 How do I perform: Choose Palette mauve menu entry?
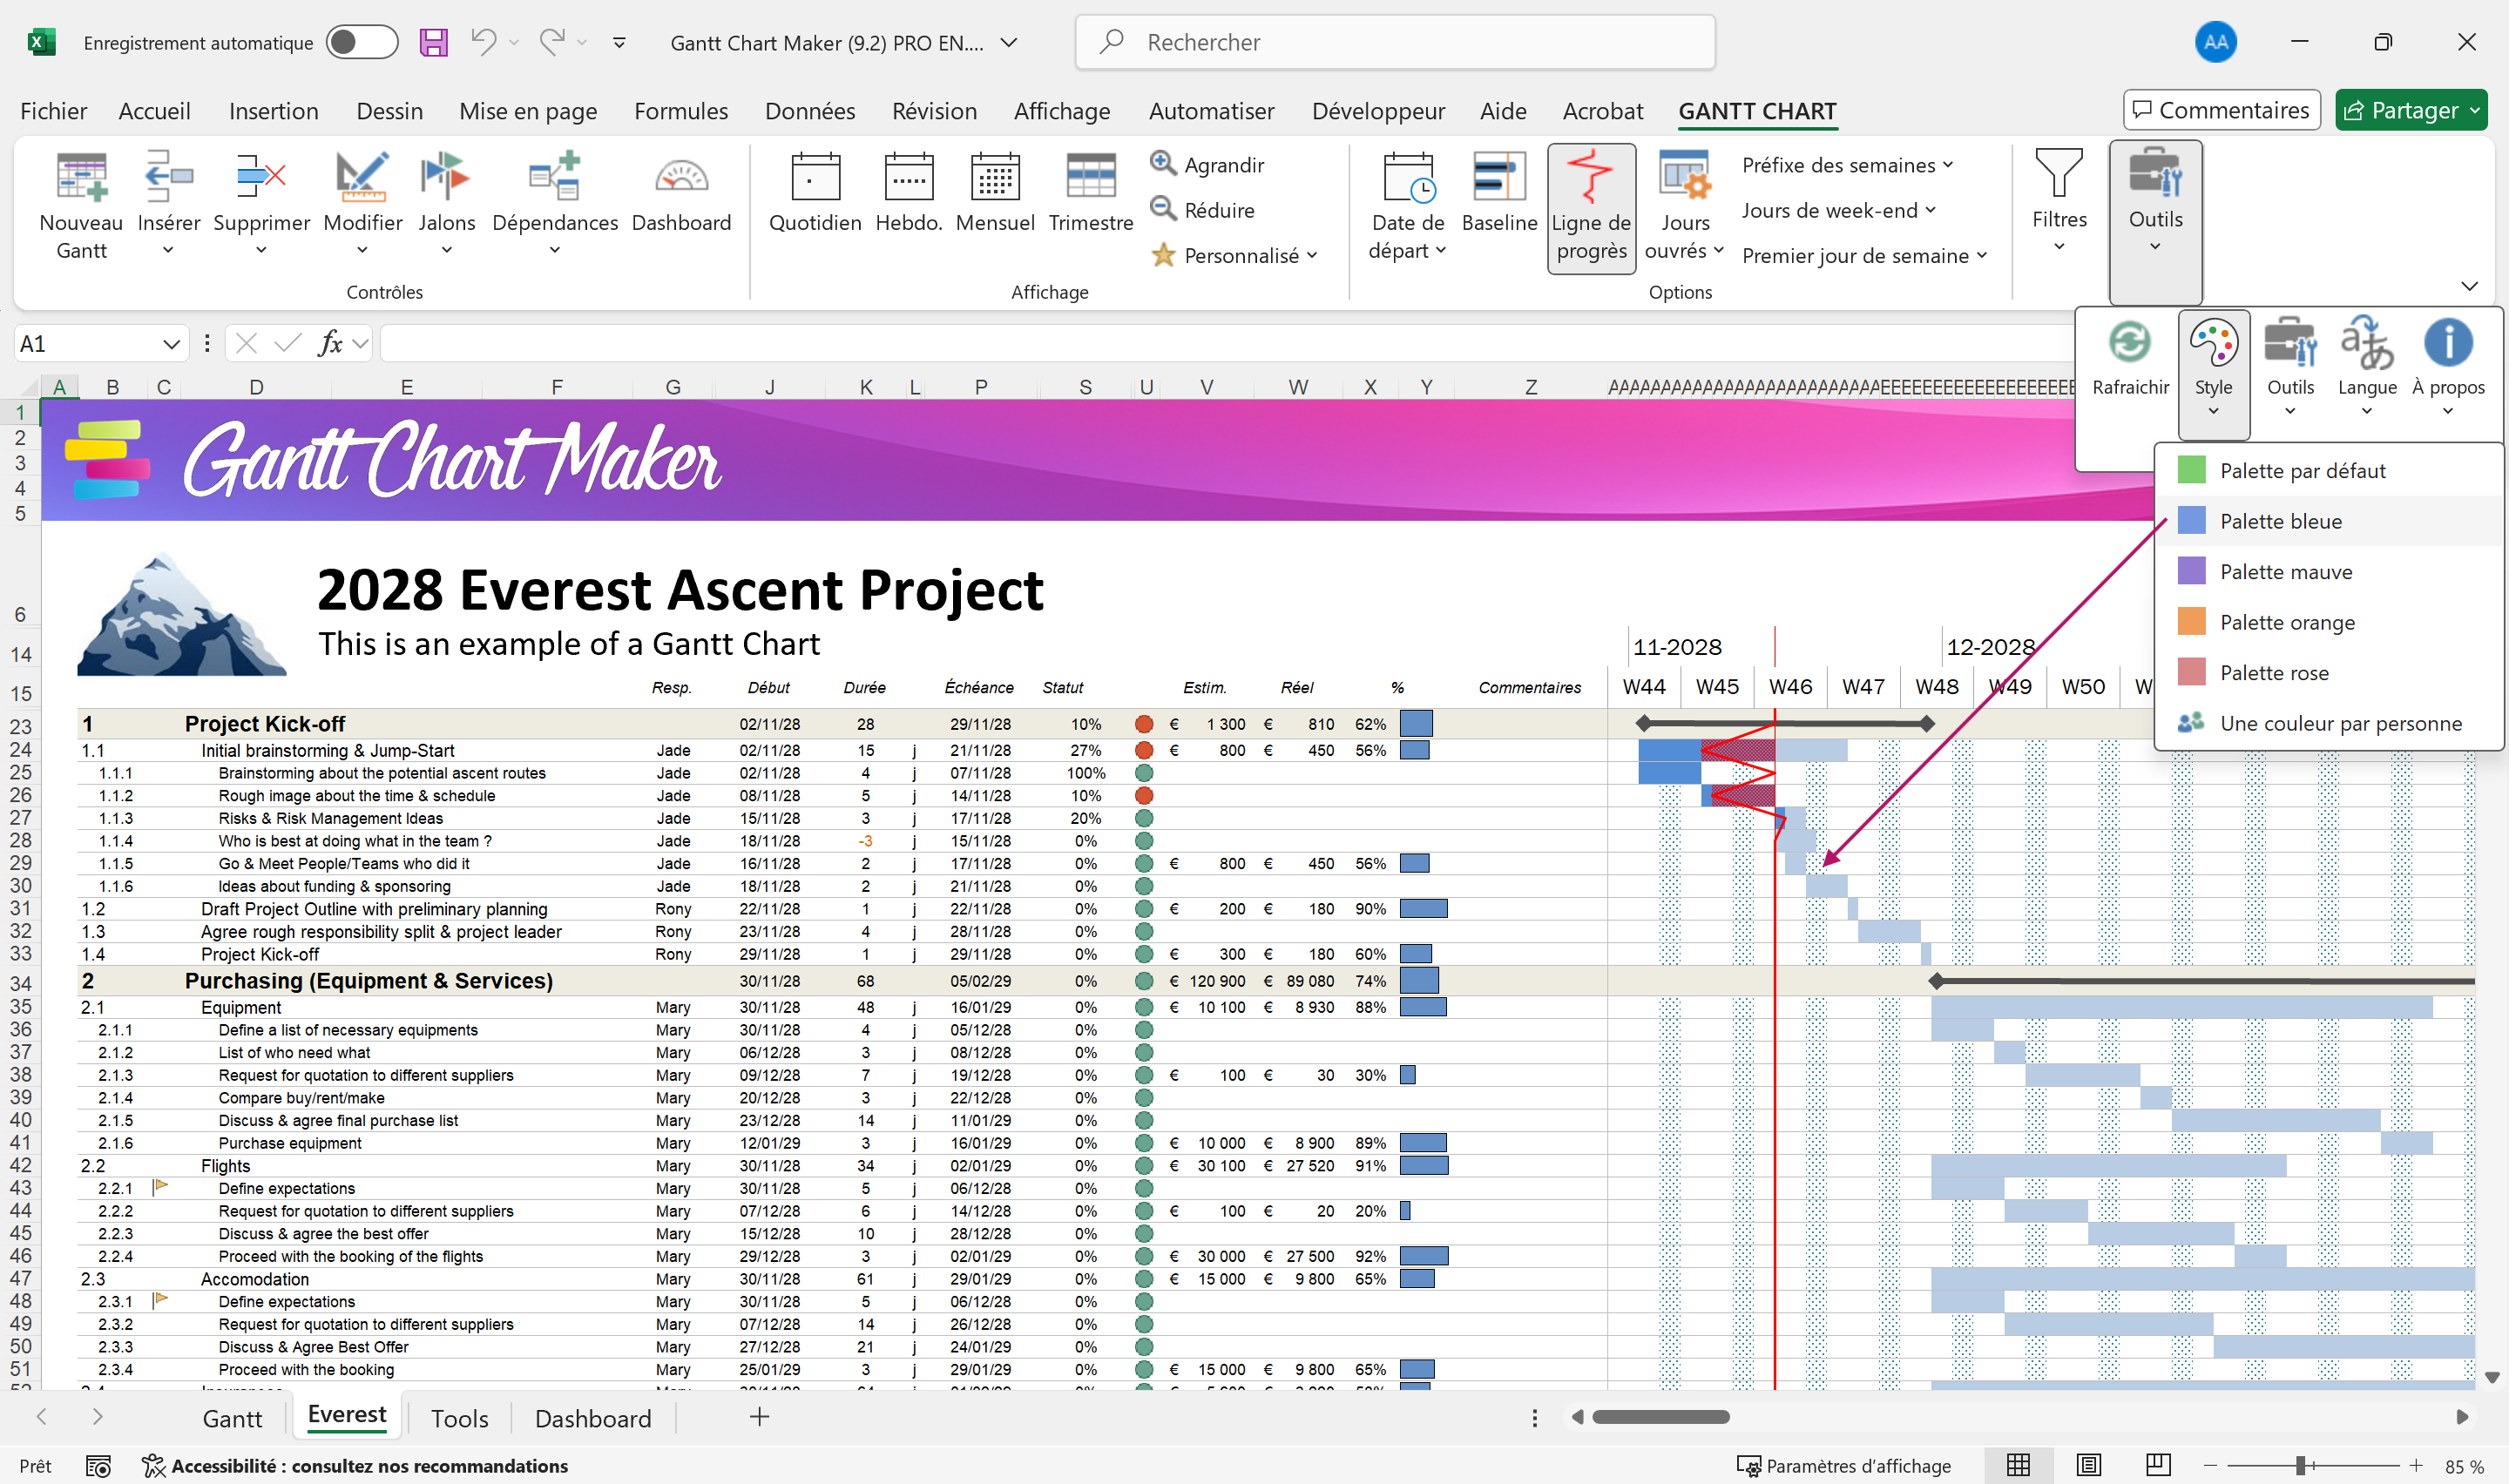click(2285, 572)
